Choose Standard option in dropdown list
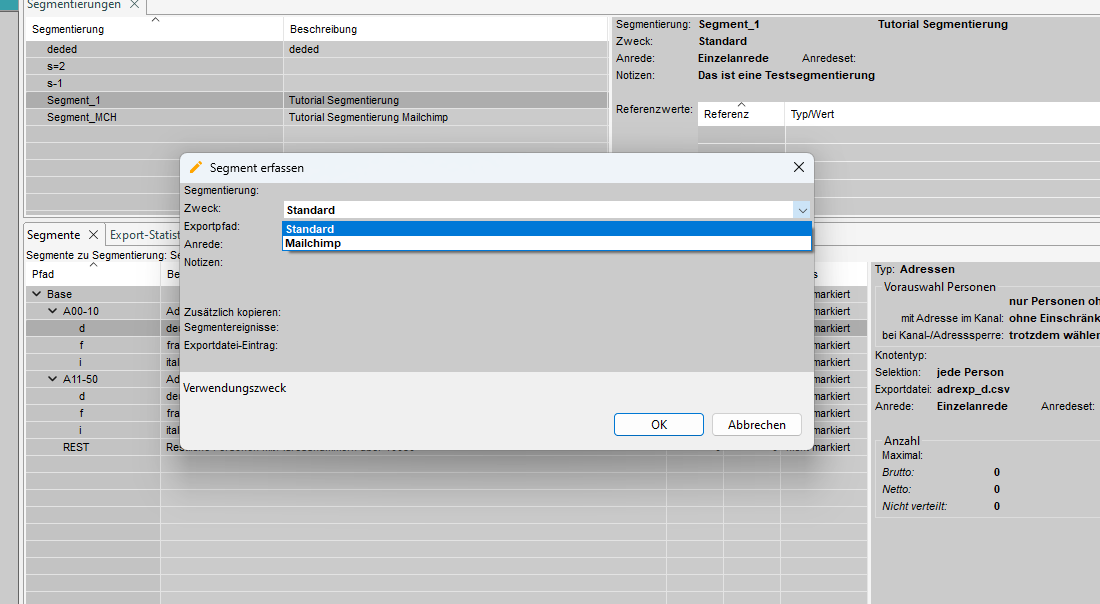The height and width of the screenshot is (604, 1100). [x=310, y=229]
